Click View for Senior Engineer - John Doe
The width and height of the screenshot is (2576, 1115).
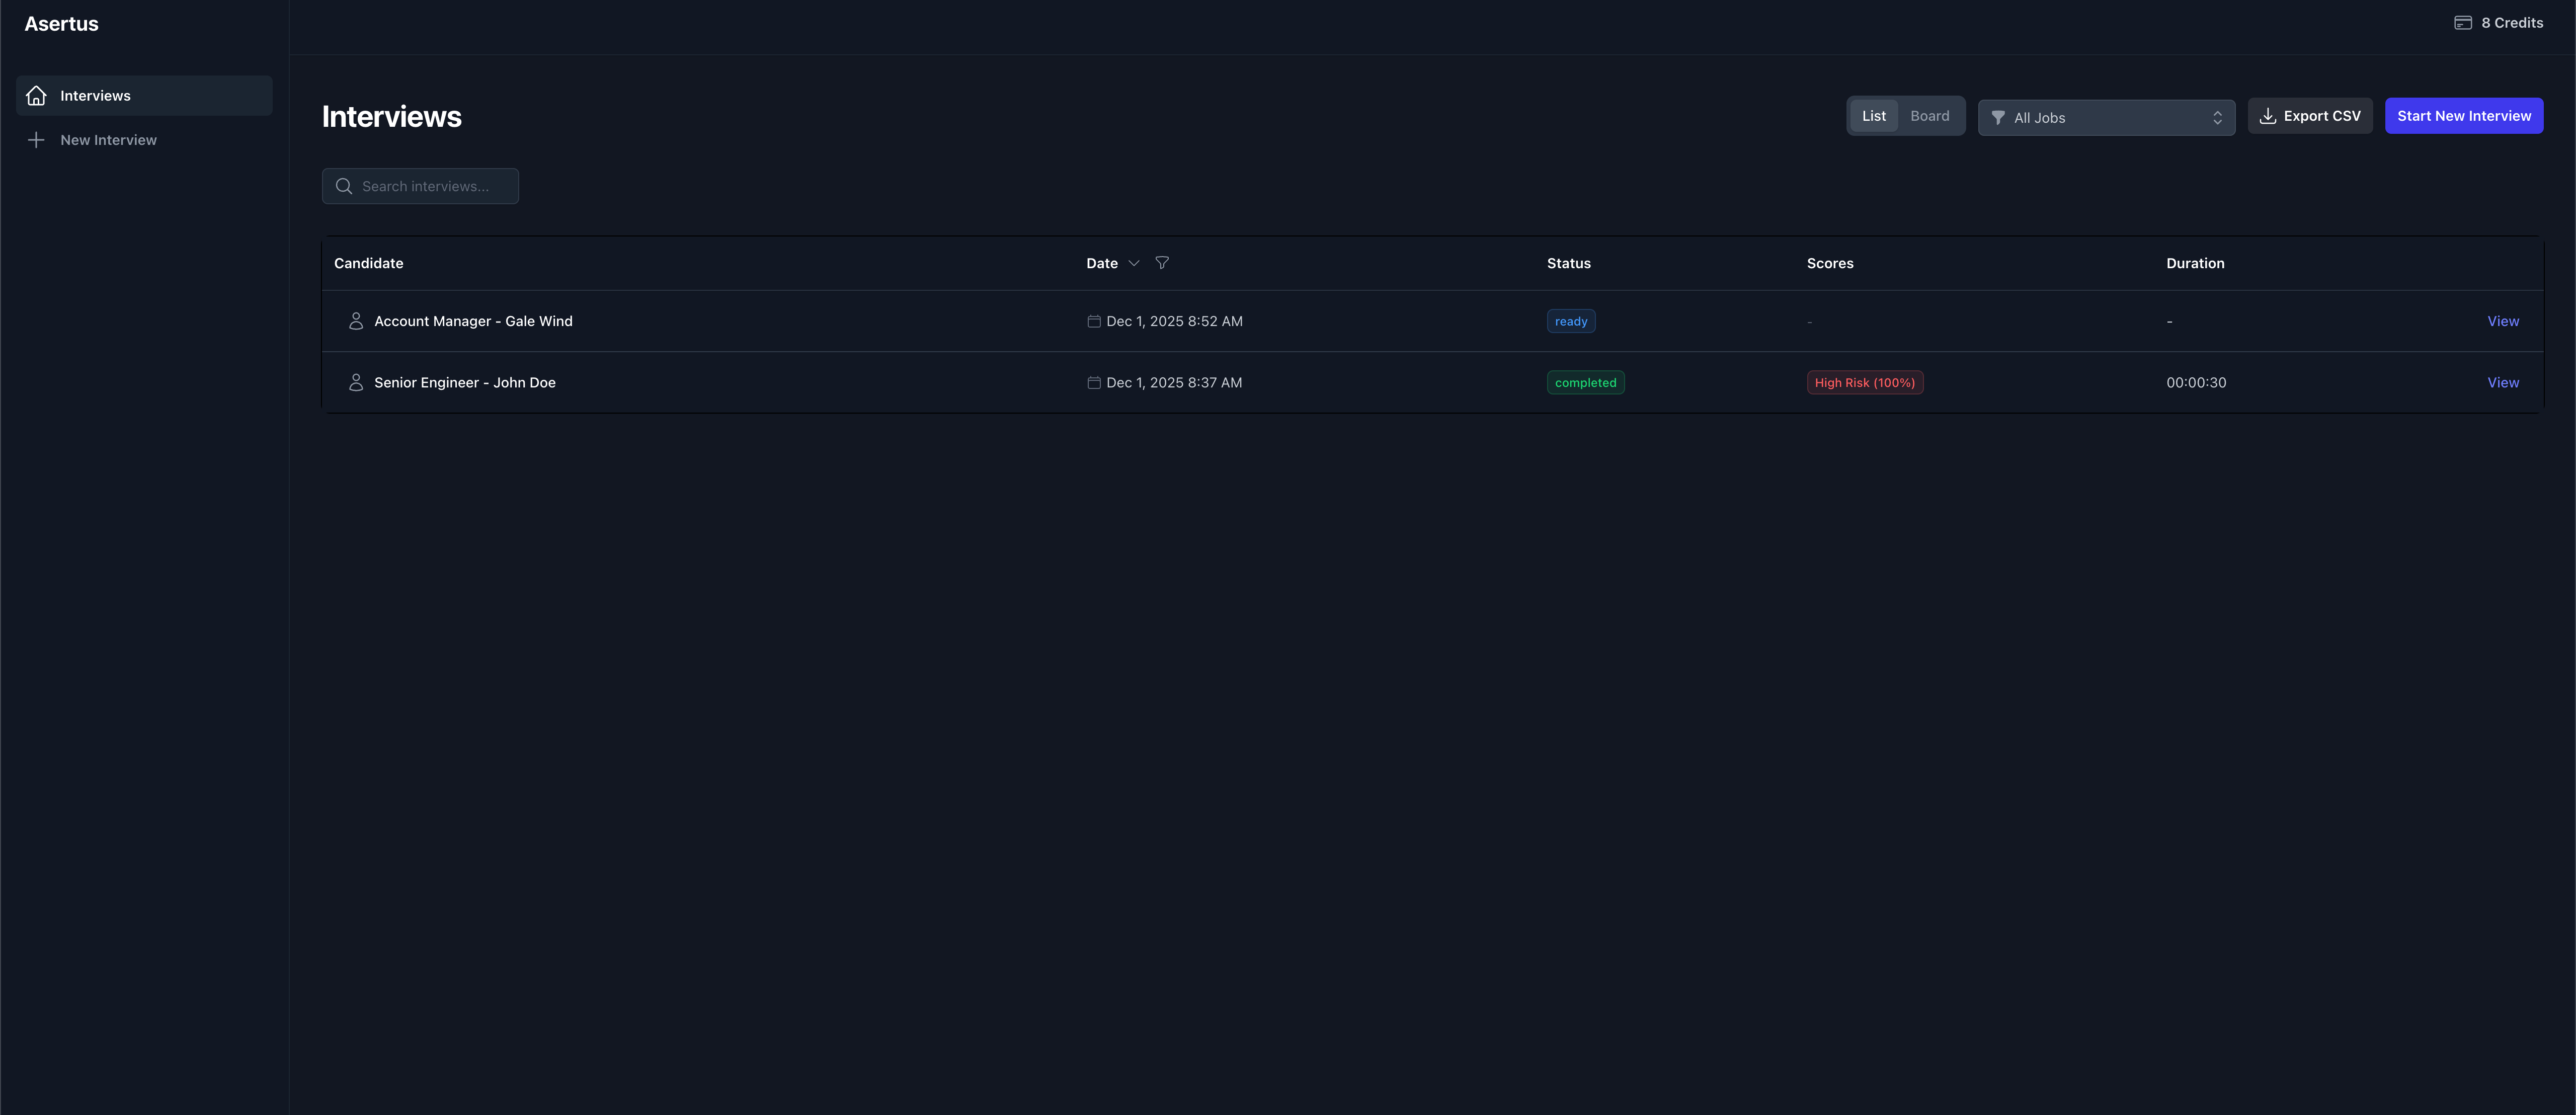2503,382
